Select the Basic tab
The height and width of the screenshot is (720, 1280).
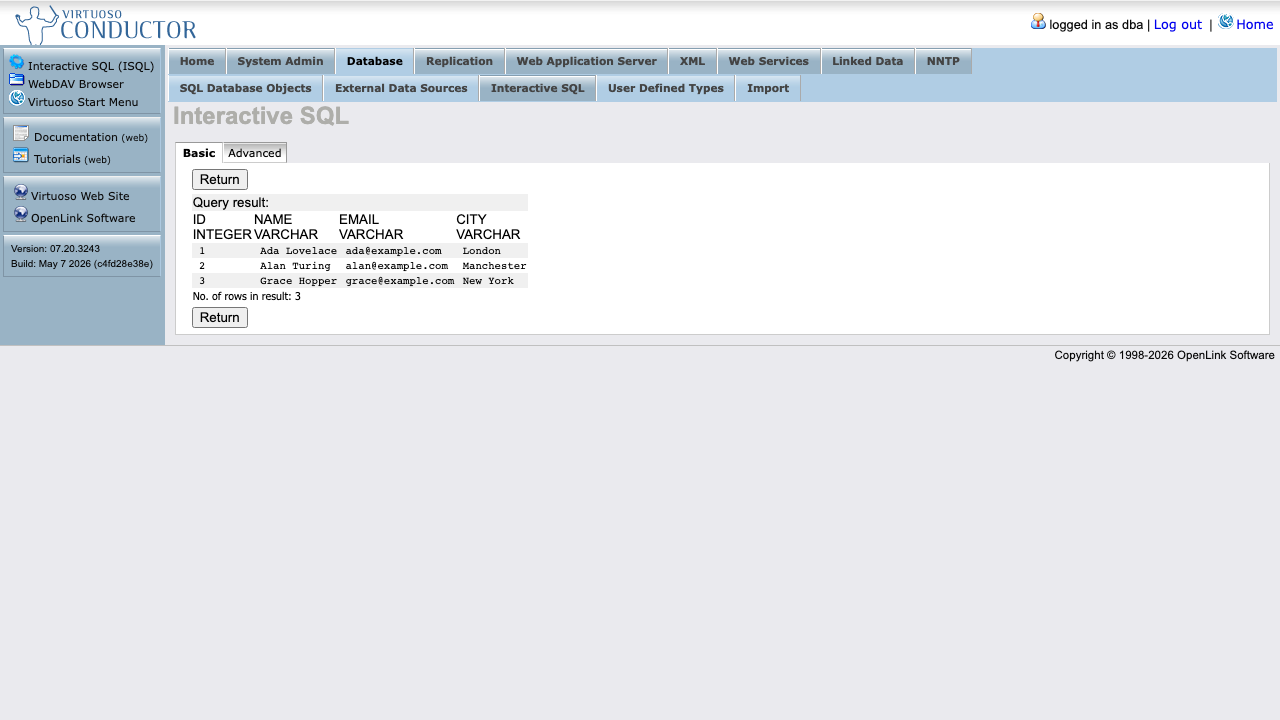click(x=199, y=153)
